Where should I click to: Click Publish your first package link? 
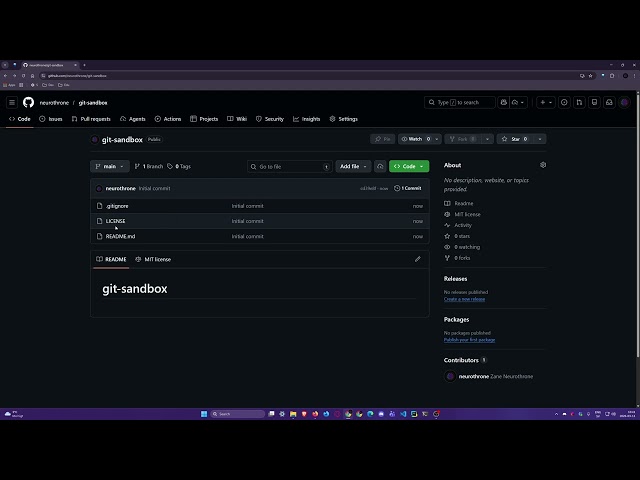(469, 340)
